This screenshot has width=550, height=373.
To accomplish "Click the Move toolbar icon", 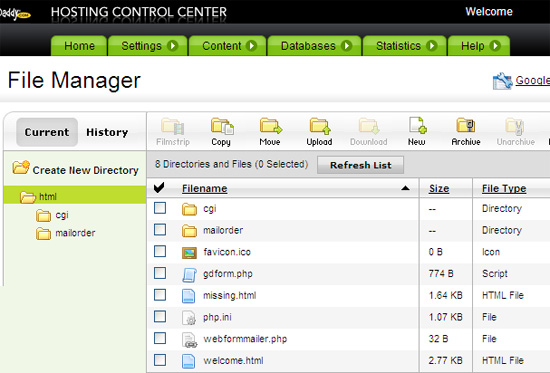I will [270, 127].
